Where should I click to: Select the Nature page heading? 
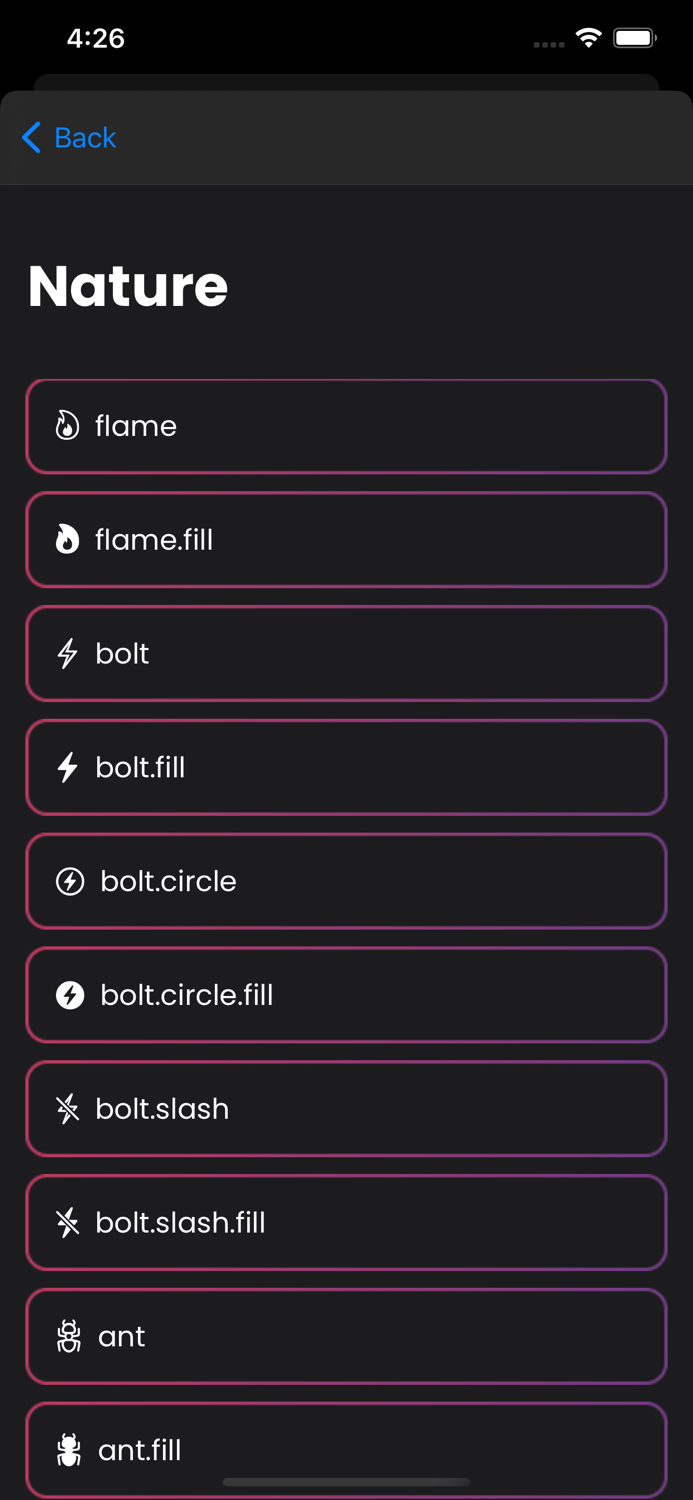127,286
